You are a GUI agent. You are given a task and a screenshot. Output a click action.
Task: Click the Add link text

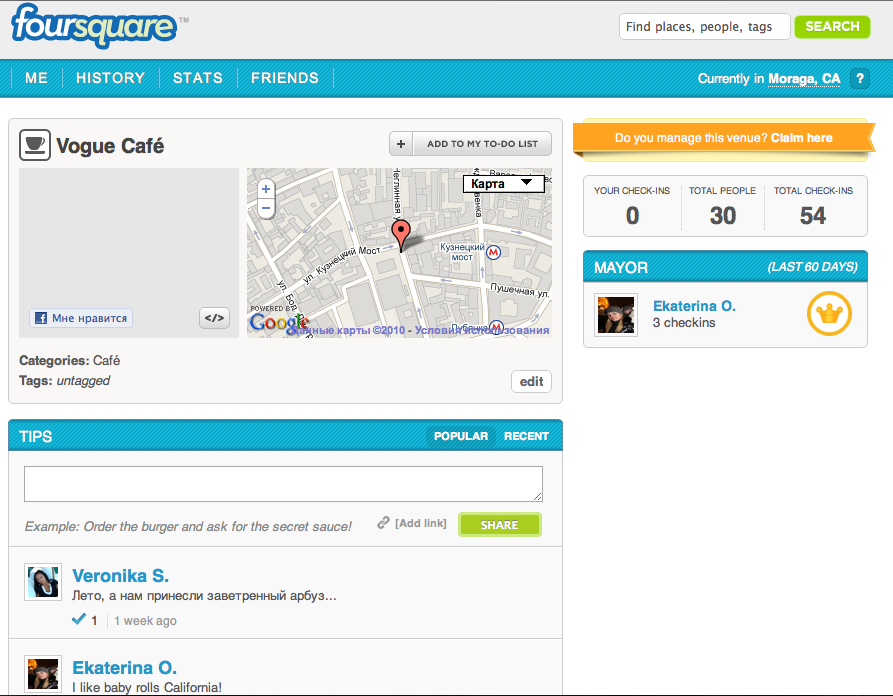(421, 523)
